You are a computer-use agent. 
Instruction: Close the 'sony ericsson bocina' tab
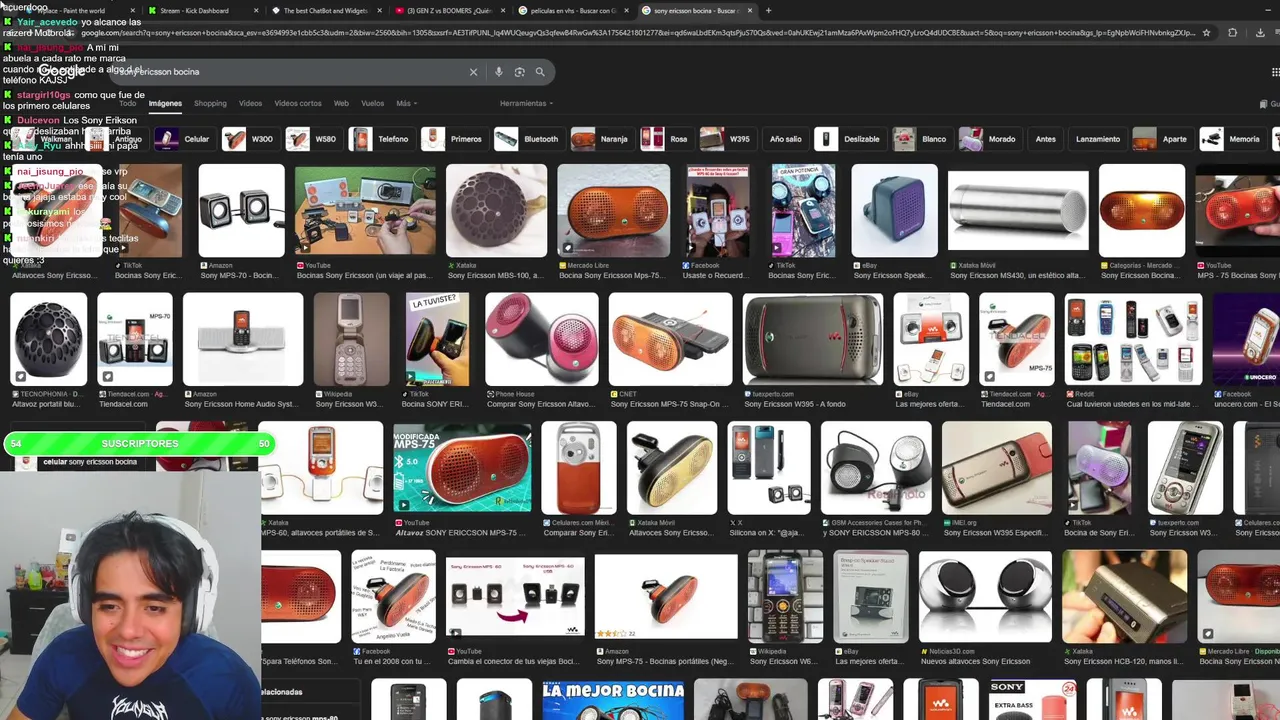[749, 11]
